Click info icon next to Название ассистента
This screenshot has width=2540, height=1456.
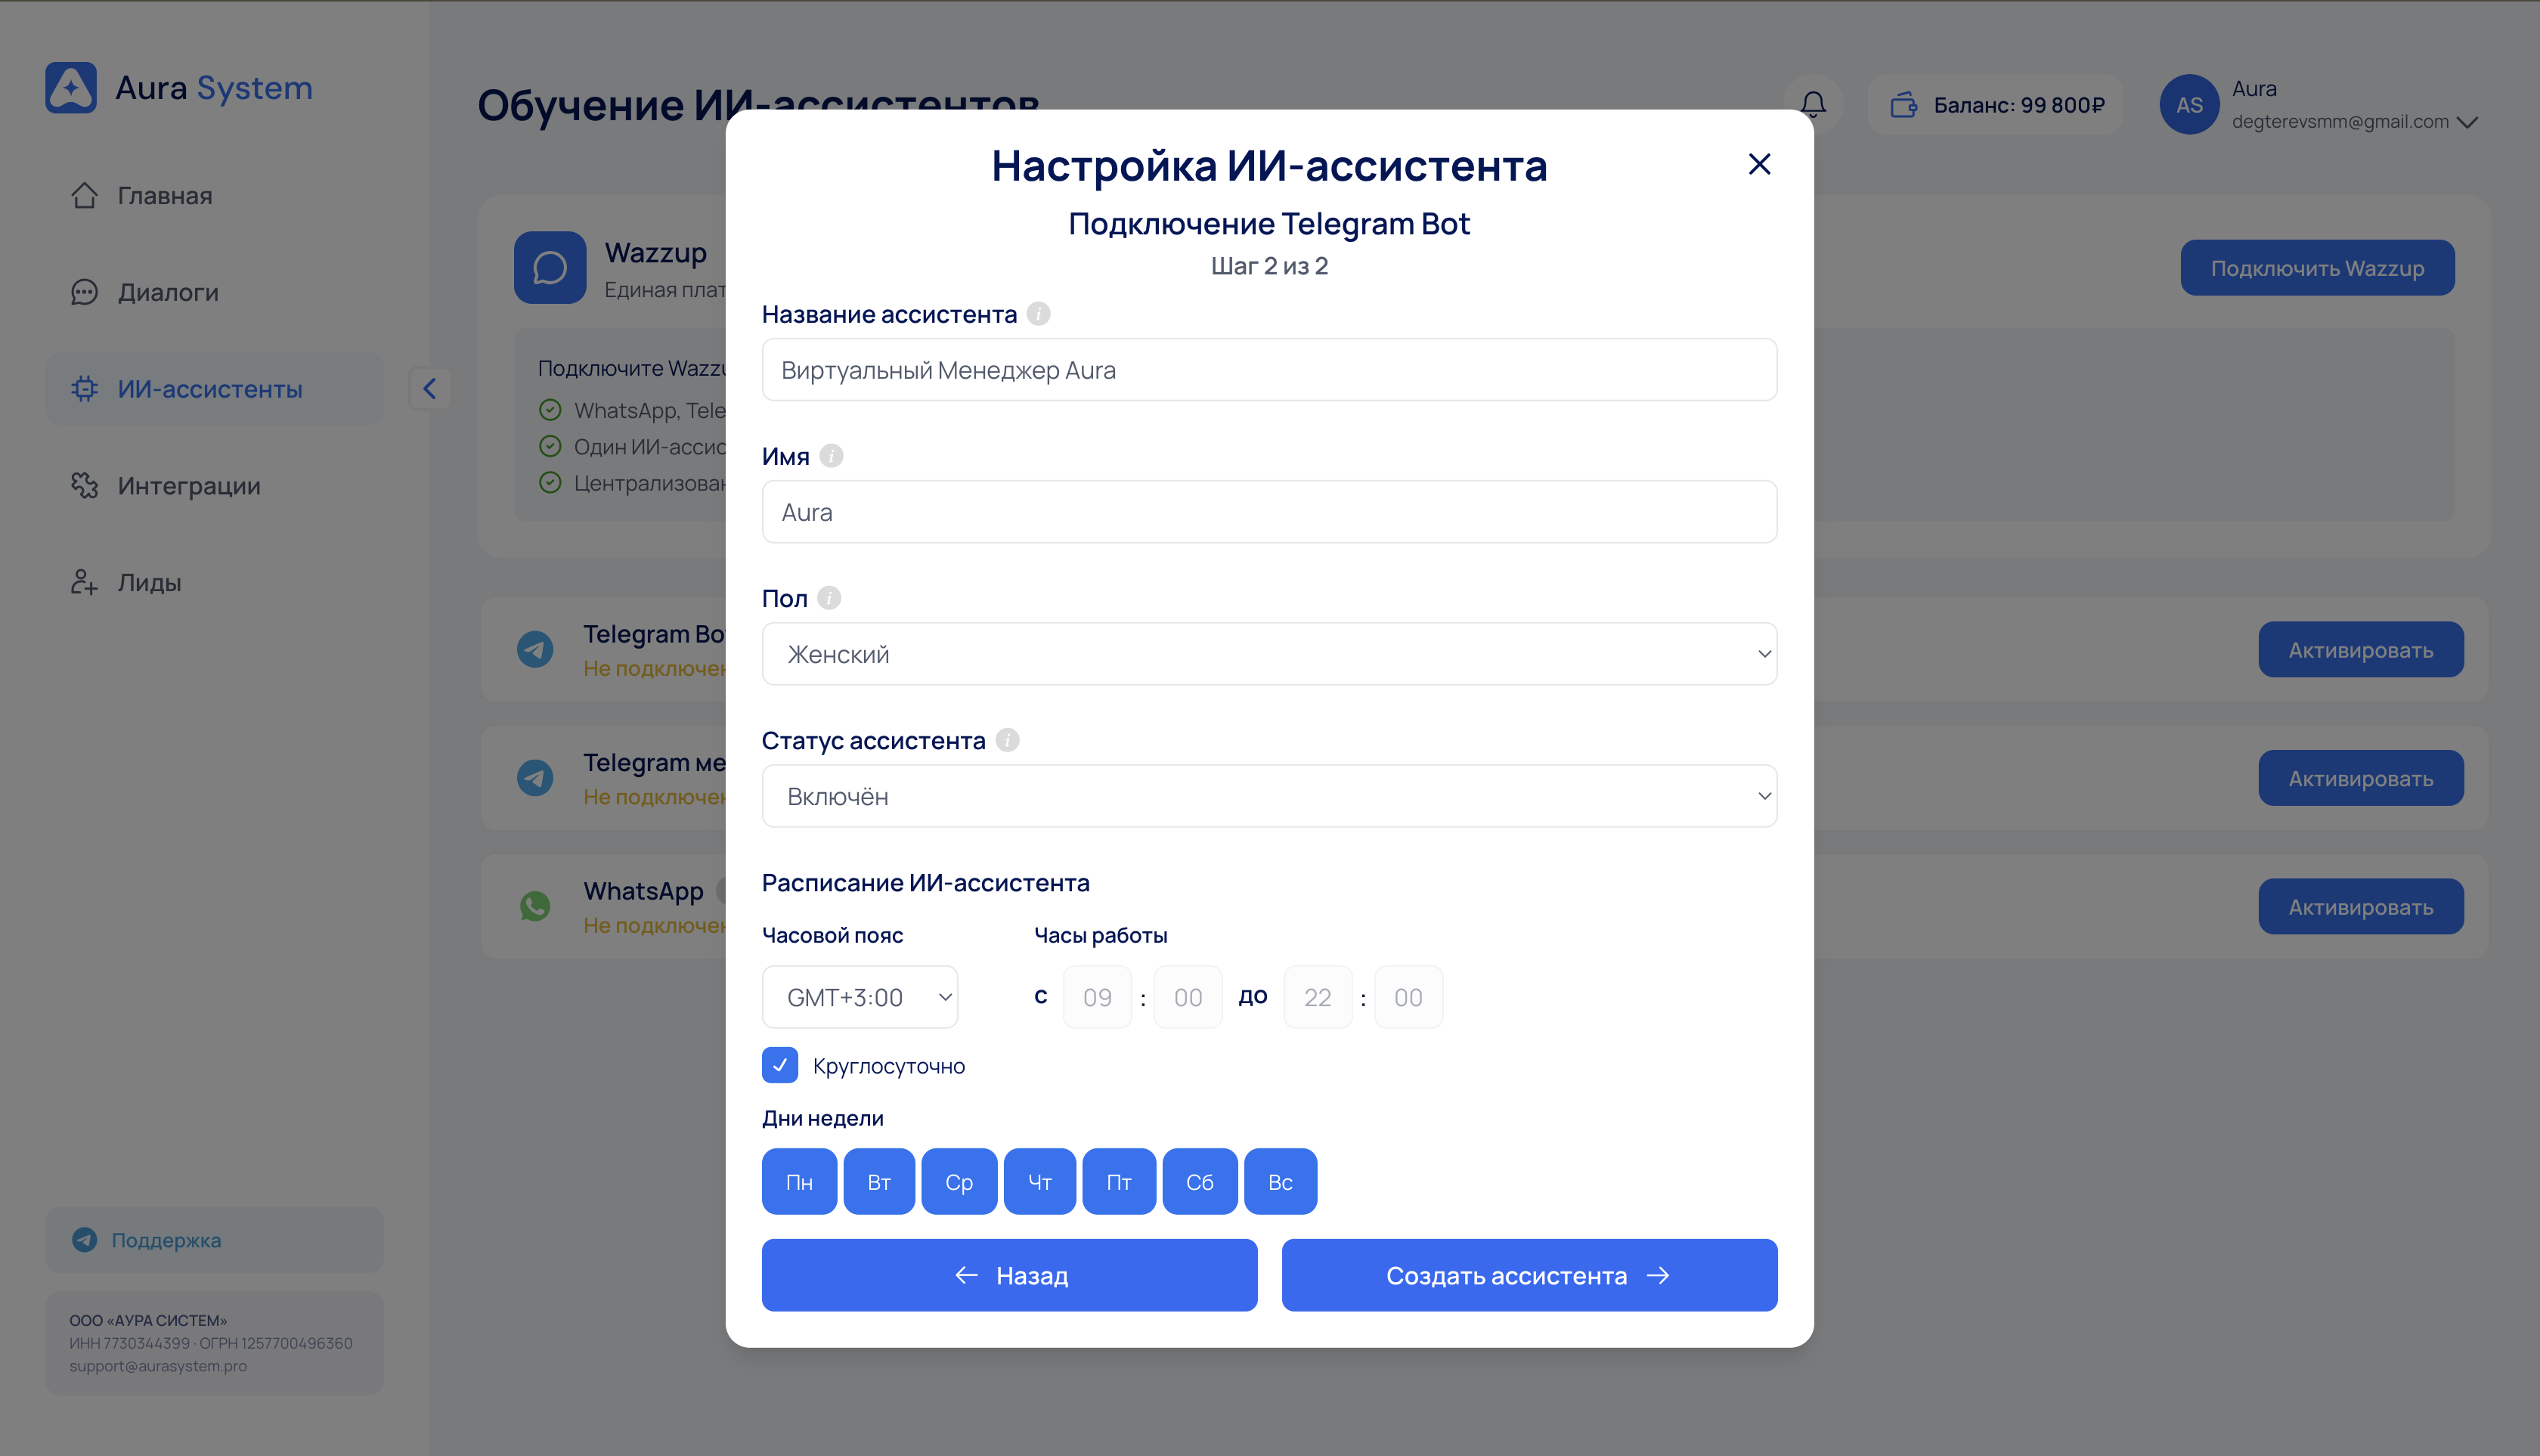click(x=1039, y=314)
